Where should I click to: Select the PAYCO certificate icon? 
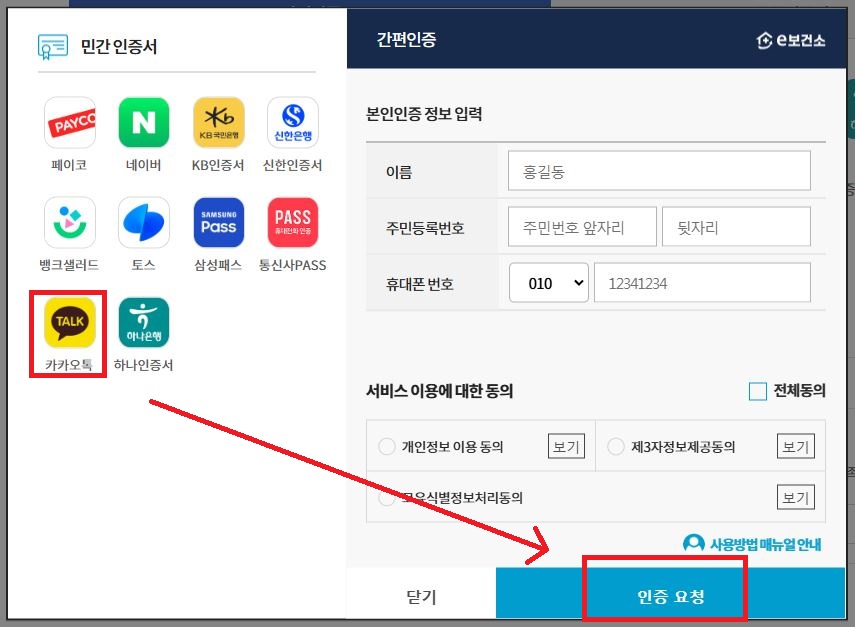(70, 123)
